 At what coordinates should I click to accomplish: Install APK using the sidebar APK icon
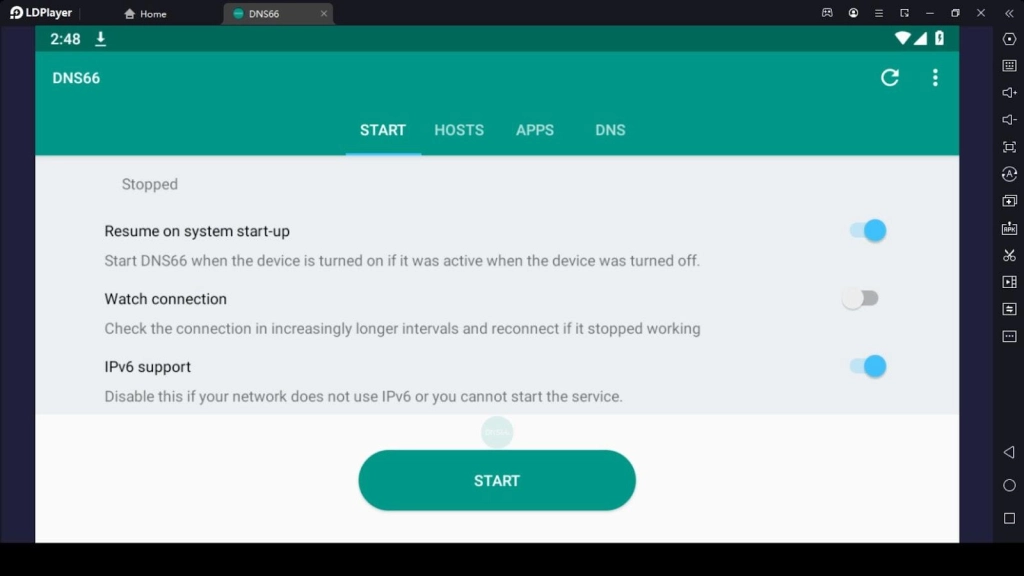(1009, 228)
